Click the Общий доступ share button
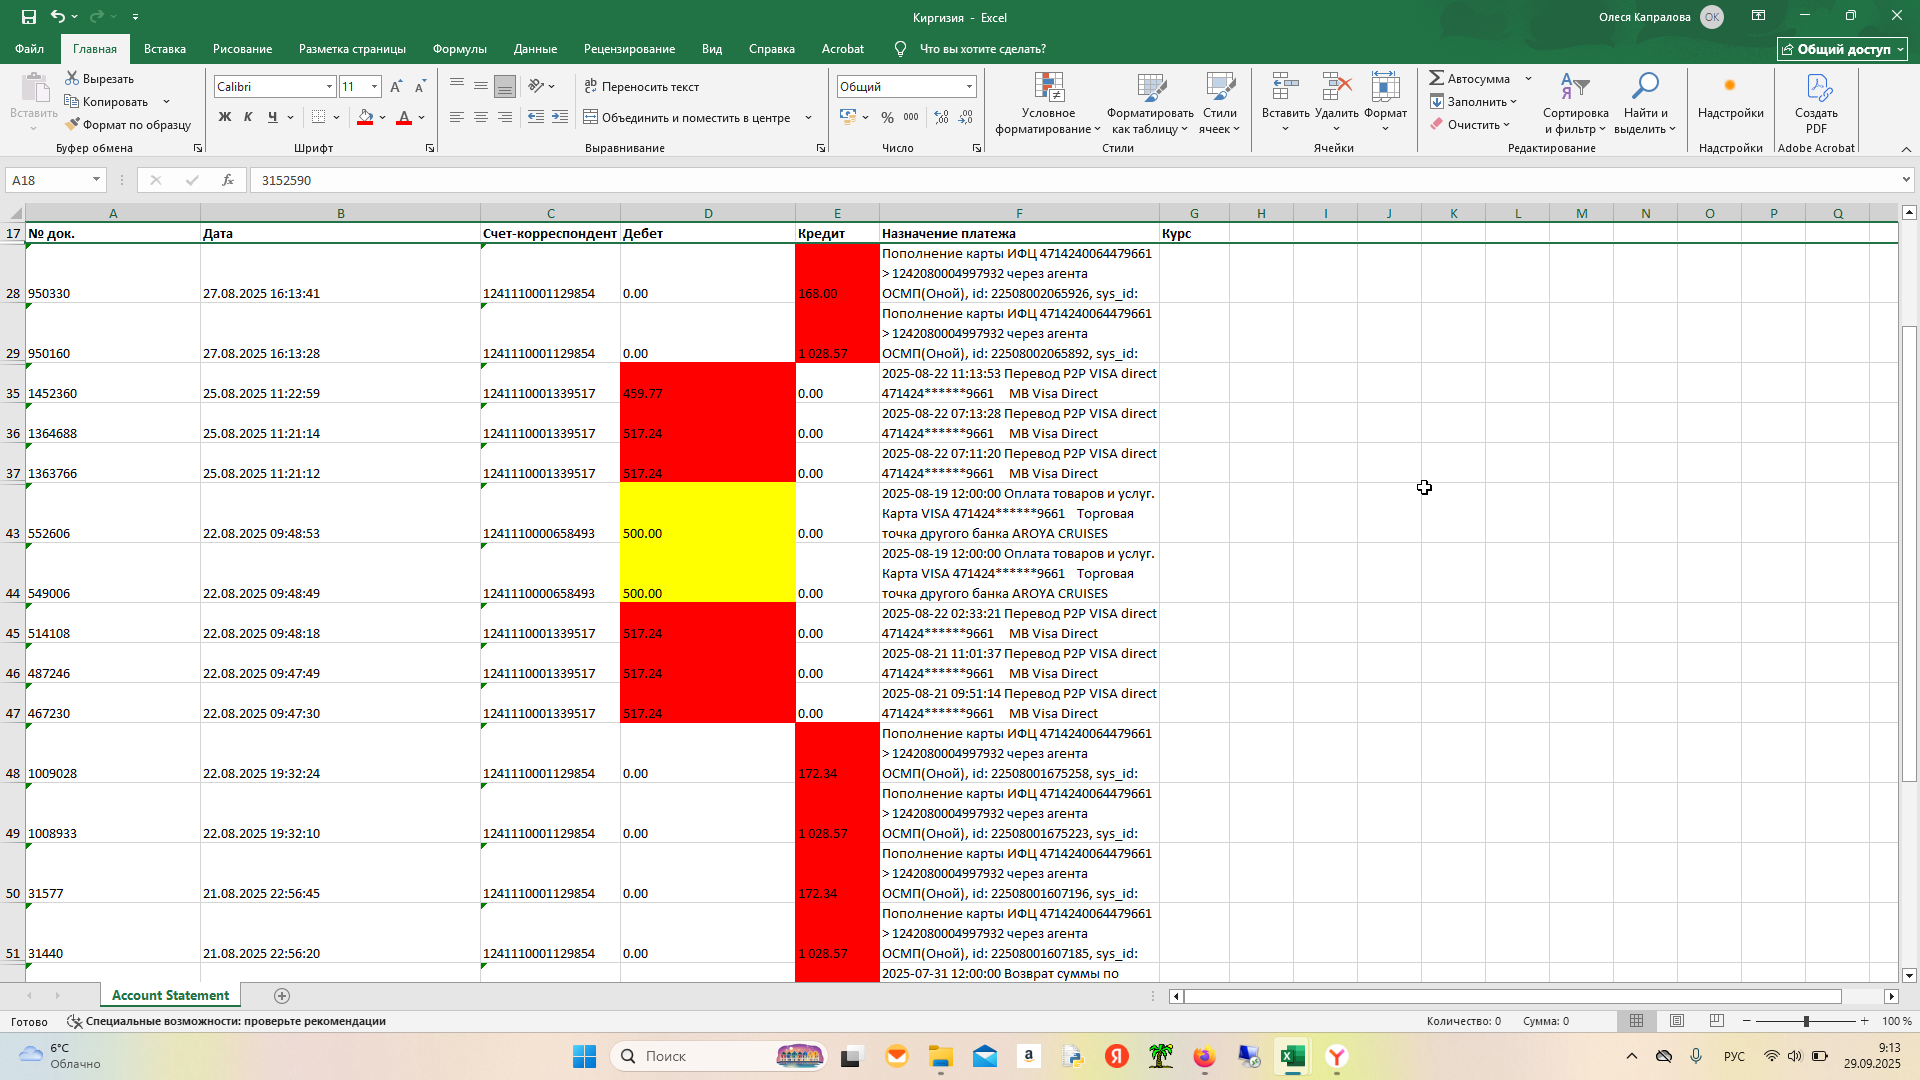1920x1080 pixels. [x=1842, y=49]
